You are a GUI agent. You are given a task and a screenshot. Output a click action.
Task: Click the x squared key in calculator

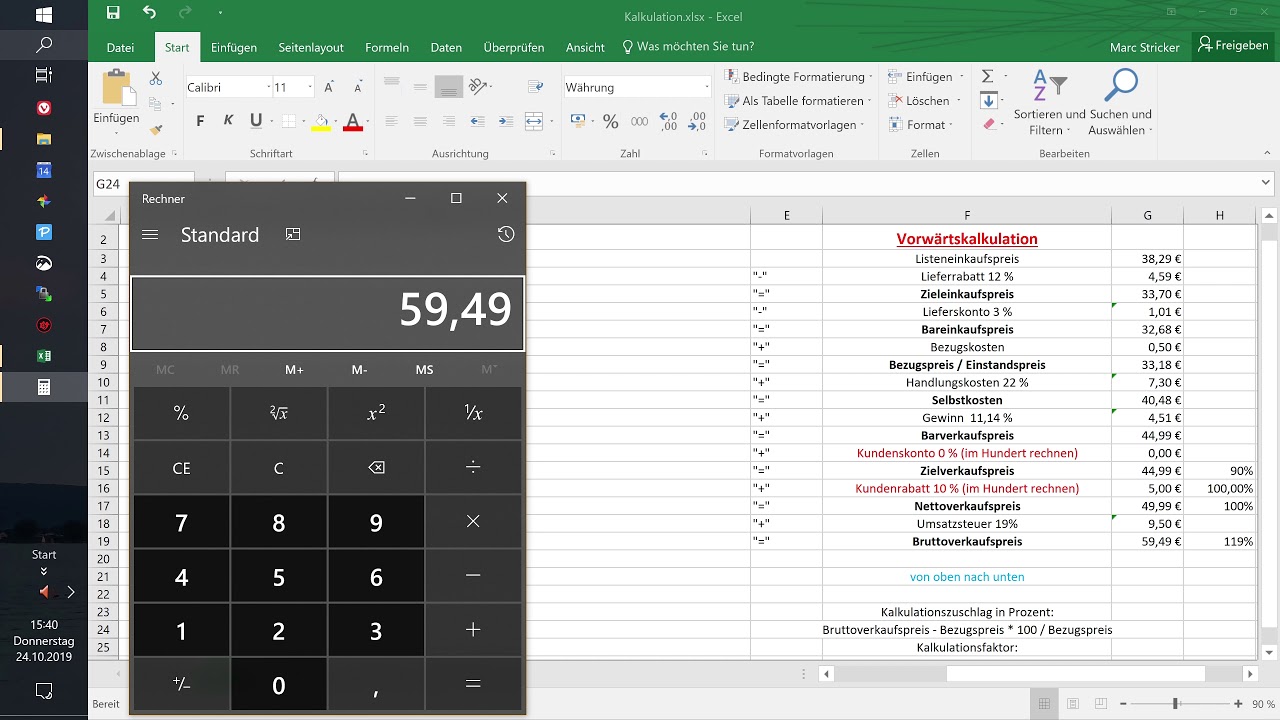376,413
